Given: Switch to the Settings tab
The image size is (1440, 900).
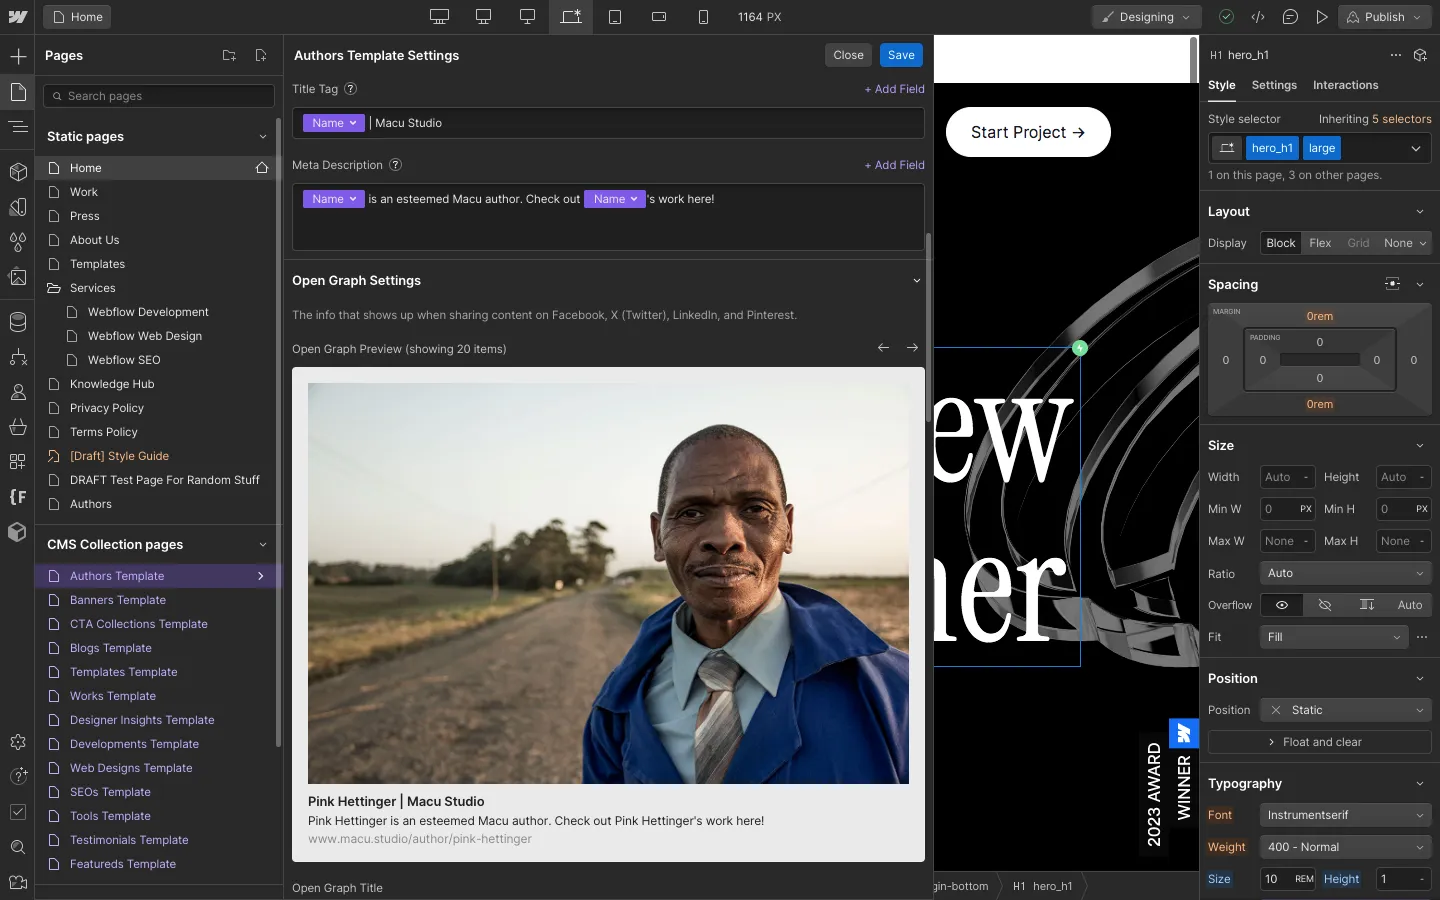Looking at the screenshot, I should (x=1273, y=86).
